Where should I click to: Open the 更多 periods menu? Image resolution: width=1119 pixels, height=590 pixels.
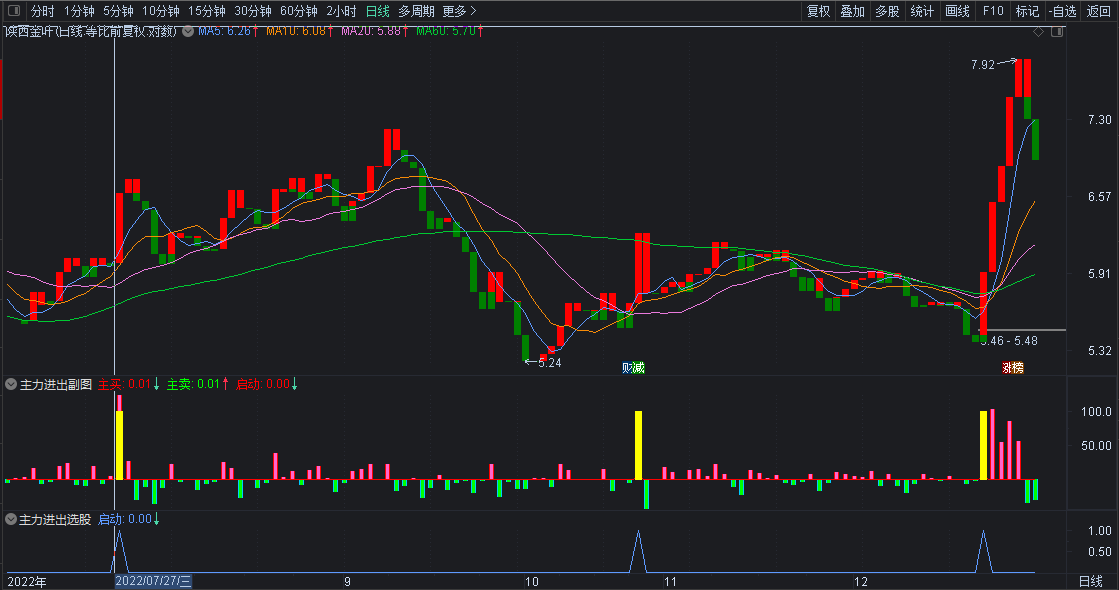(x=459, y=11)
